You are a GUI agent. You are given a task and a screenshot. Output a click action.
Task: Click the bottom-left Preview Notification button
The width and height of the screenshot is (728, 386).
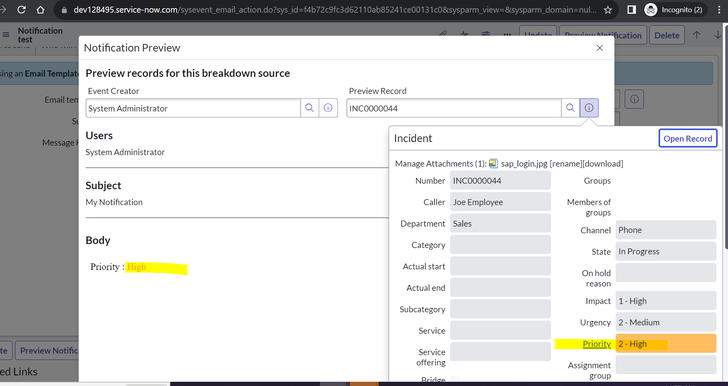click(x=47, y=350)
